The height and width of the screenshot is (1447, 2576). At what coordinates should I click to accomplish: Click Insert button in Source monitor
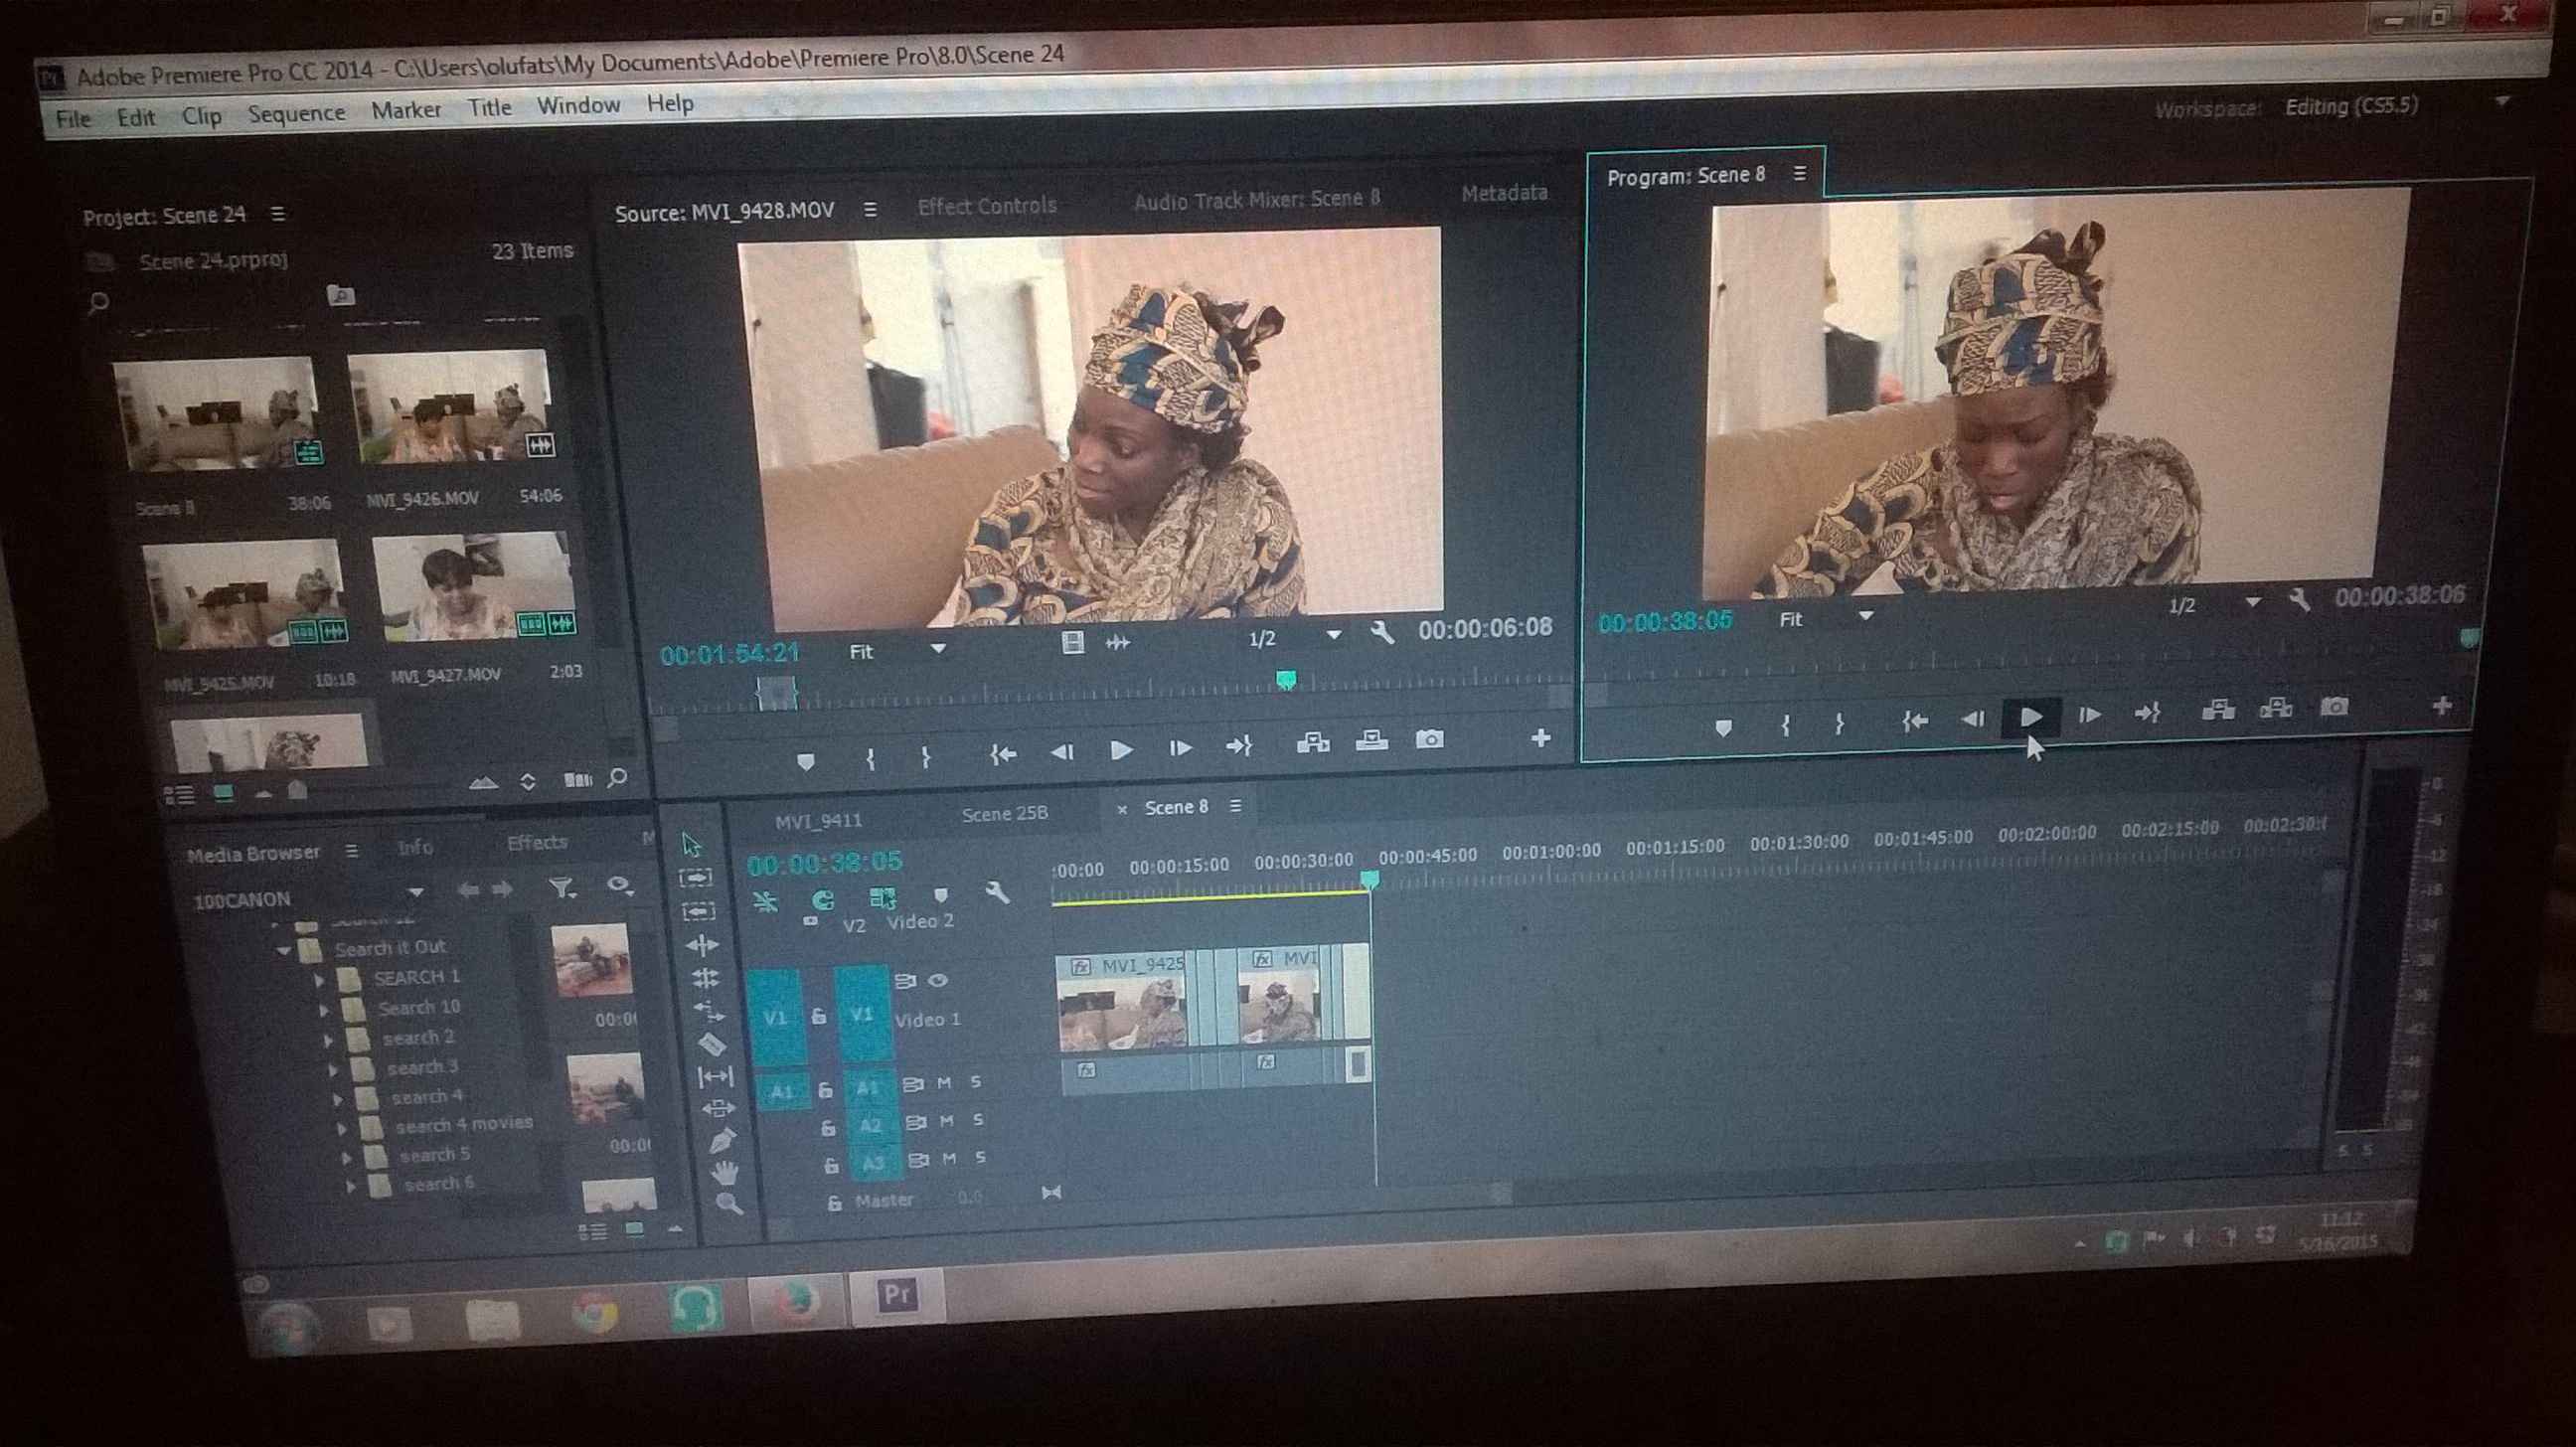tap(1312, 742)
